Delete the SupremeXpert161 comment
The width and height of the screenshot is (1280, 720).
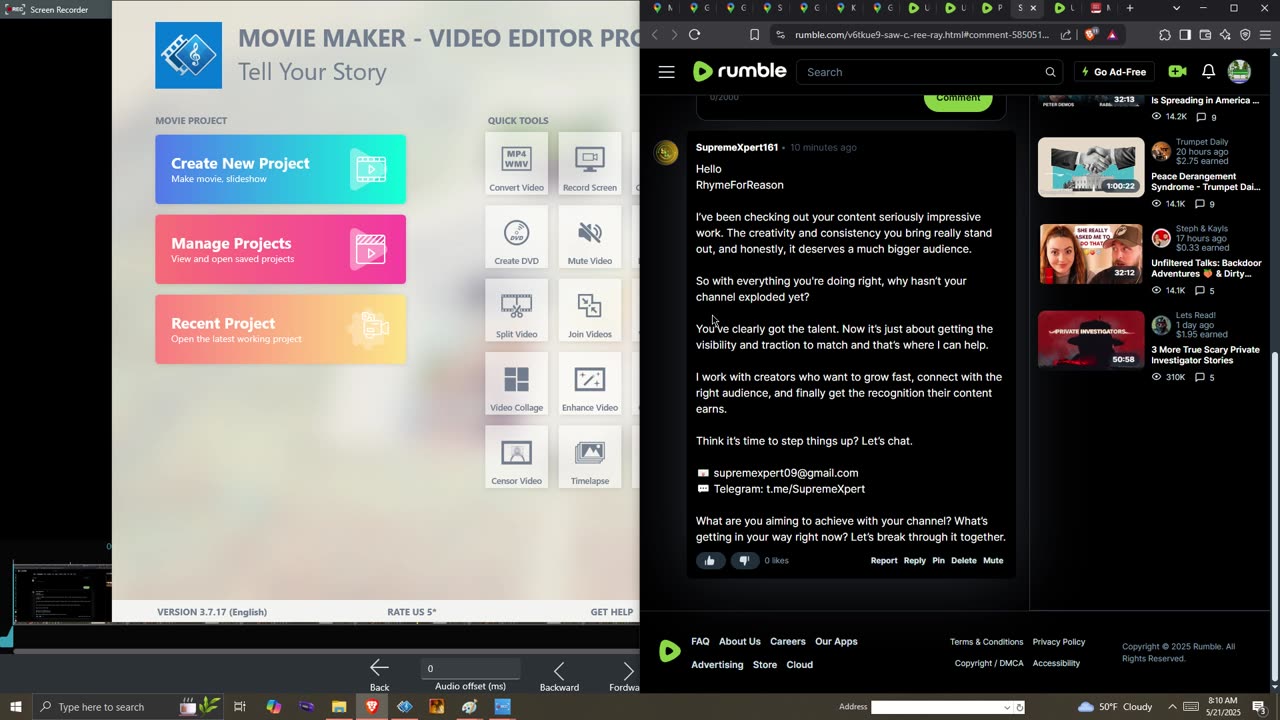click(x=964, y=561)
